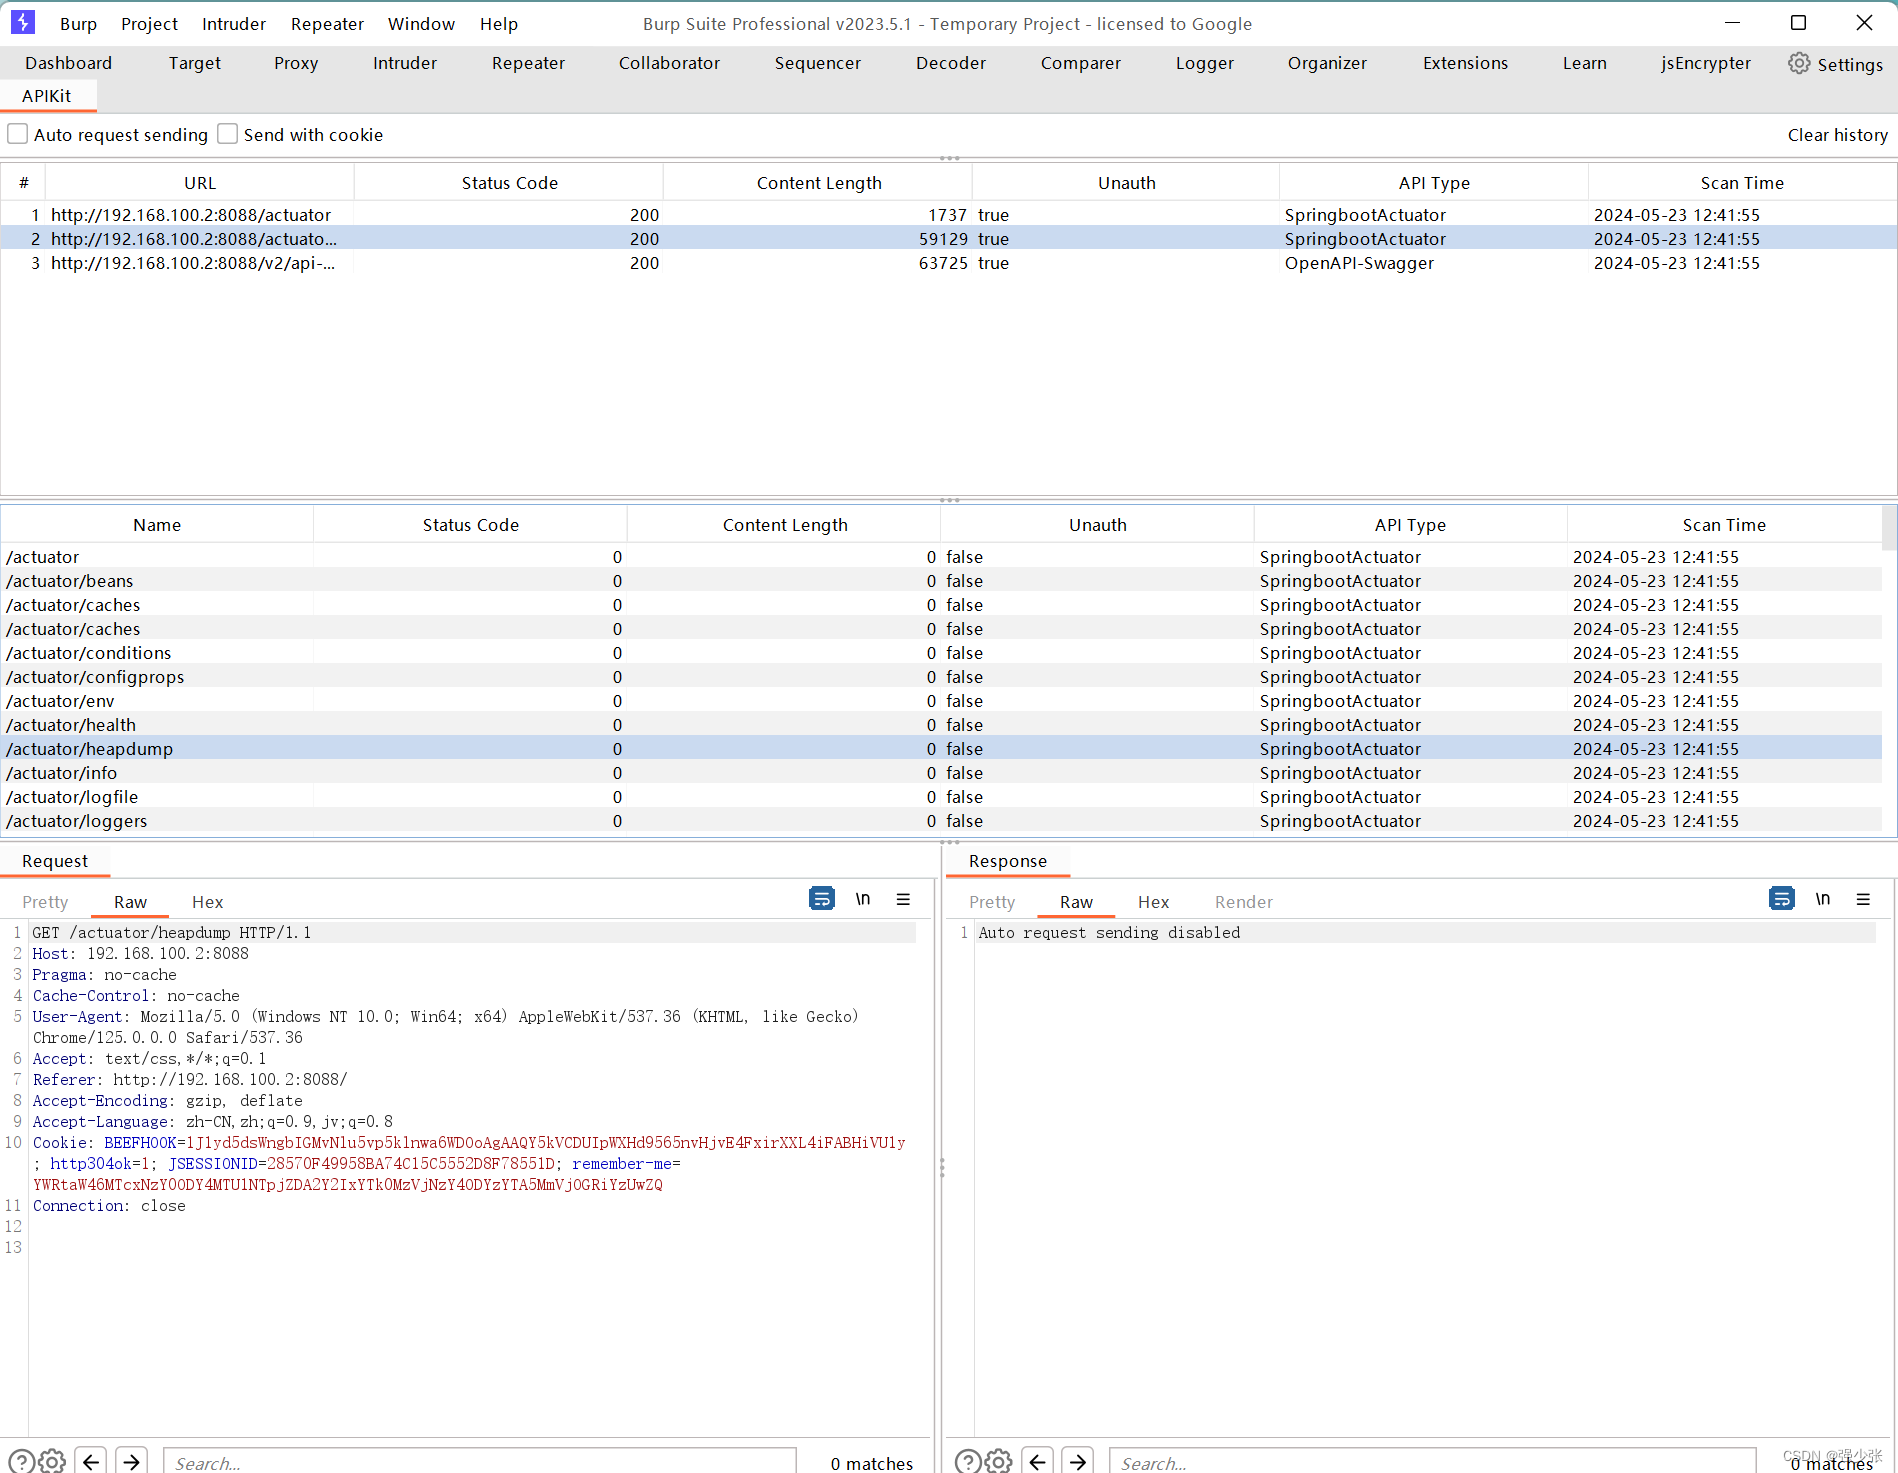The image size is (1898, 1473).
Task: Switch Response view to Pretty
Action: click(x=991, y=902)
